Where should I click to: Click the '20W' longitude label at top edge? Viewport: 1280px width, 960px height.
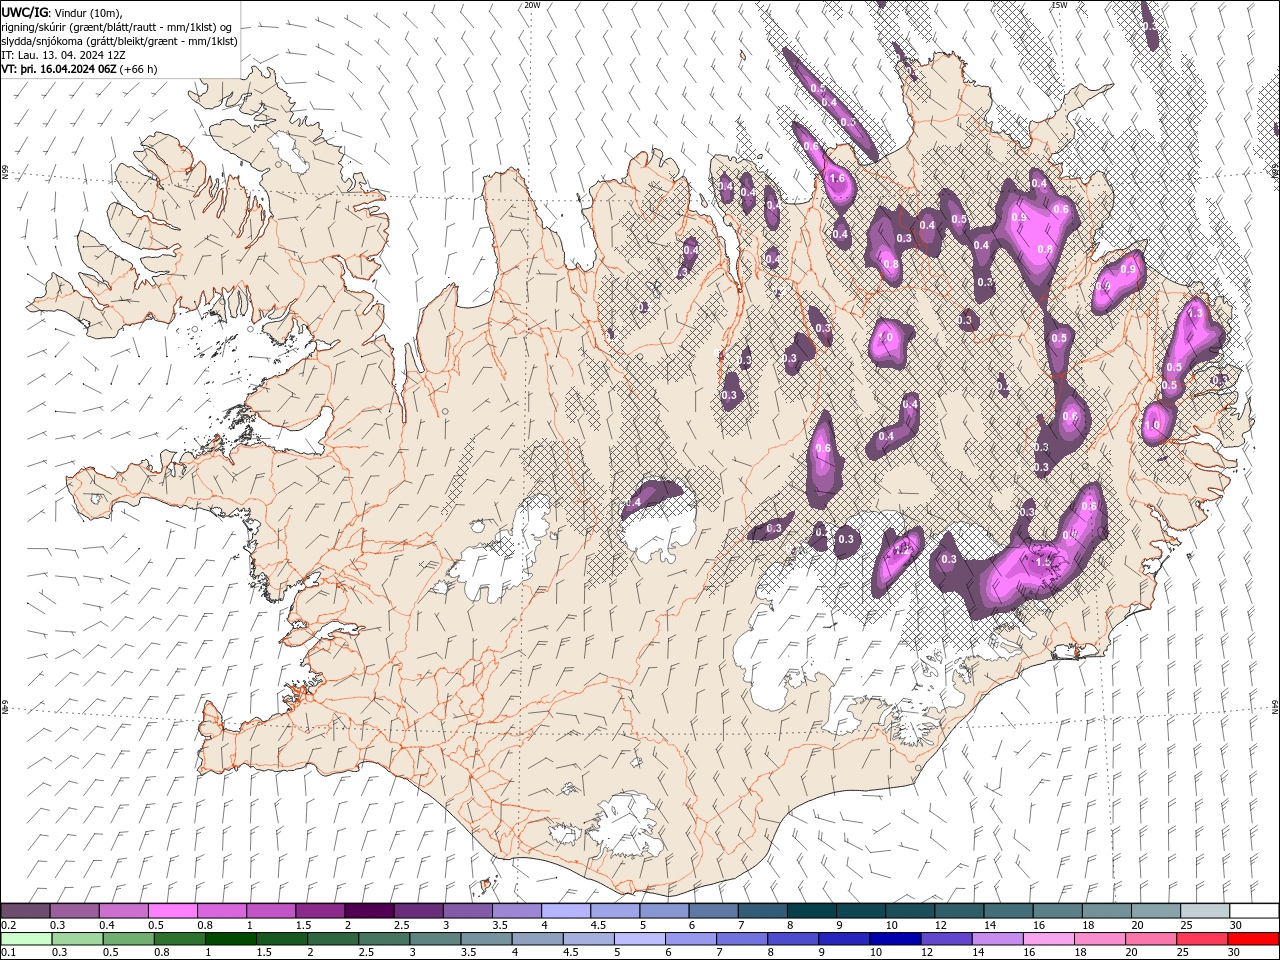click(532, 5)
